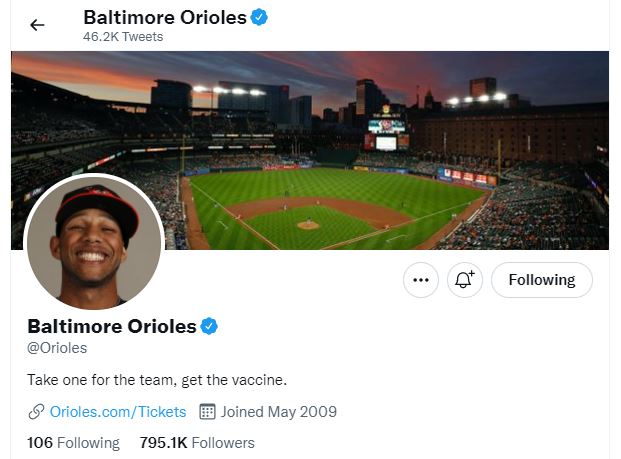Open the round profile picture

(94, 244)
